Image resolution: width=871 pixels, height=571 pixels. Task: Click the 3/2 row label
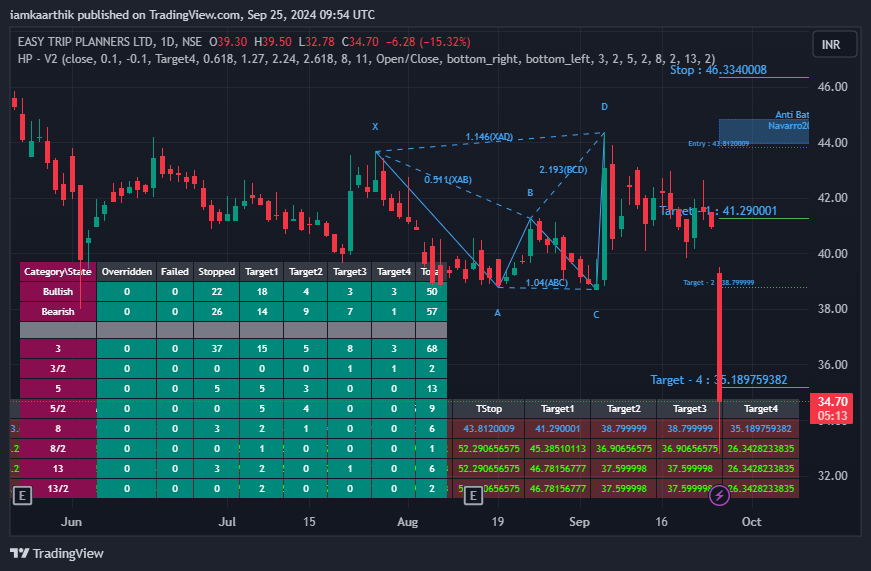[x=58, y=369]
